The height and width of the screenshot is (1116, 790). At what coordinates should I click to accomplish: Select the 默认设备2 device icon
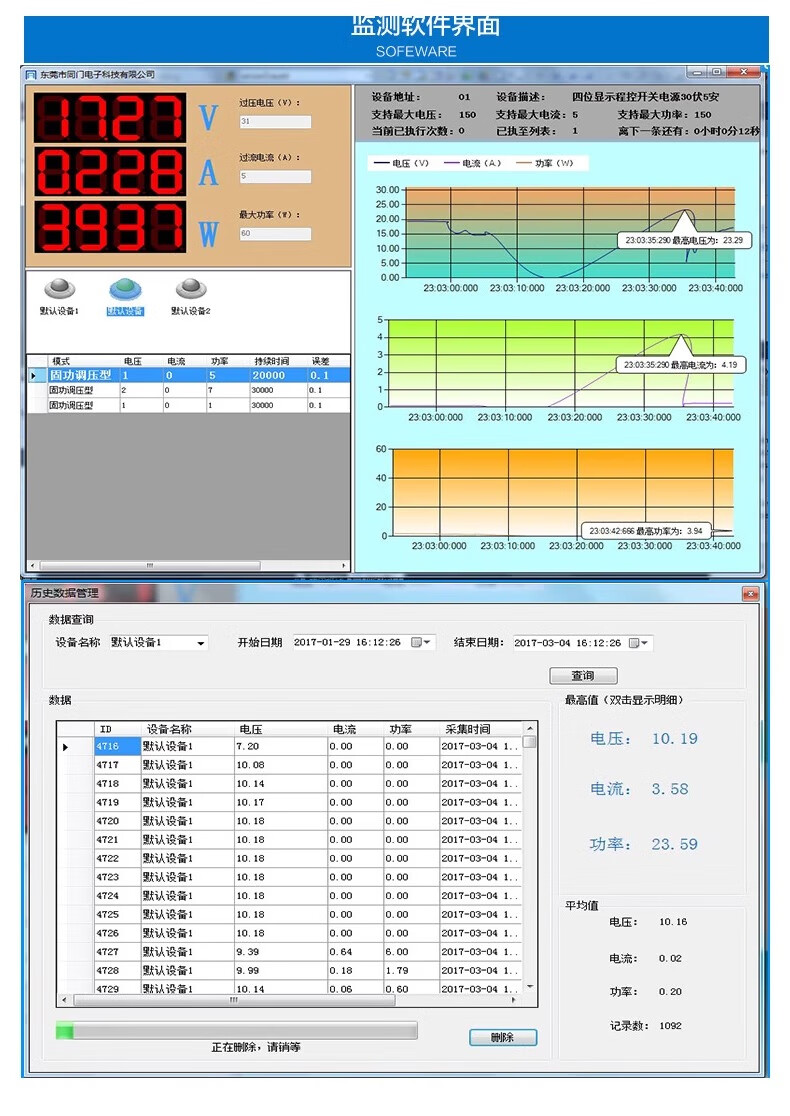(190, 290)
